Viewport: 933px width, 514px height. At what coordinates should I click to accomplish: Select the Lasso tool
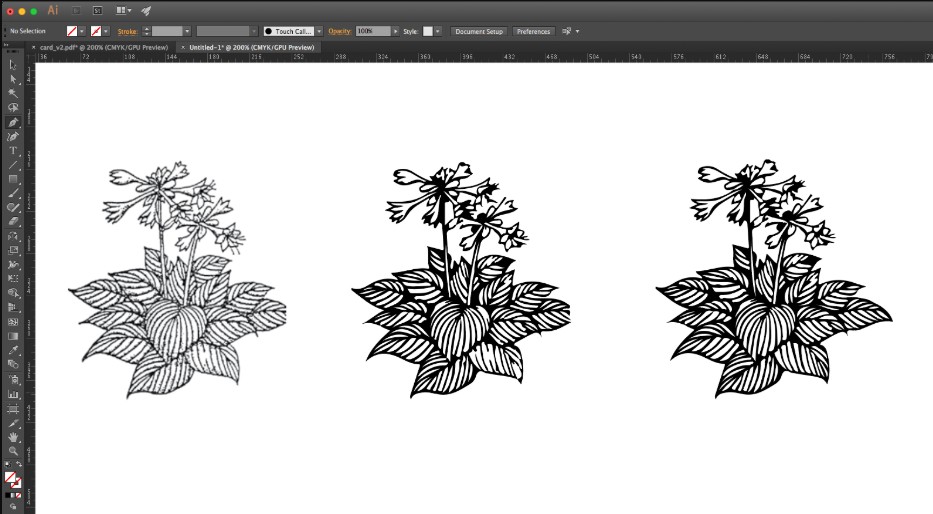(13, 108)
